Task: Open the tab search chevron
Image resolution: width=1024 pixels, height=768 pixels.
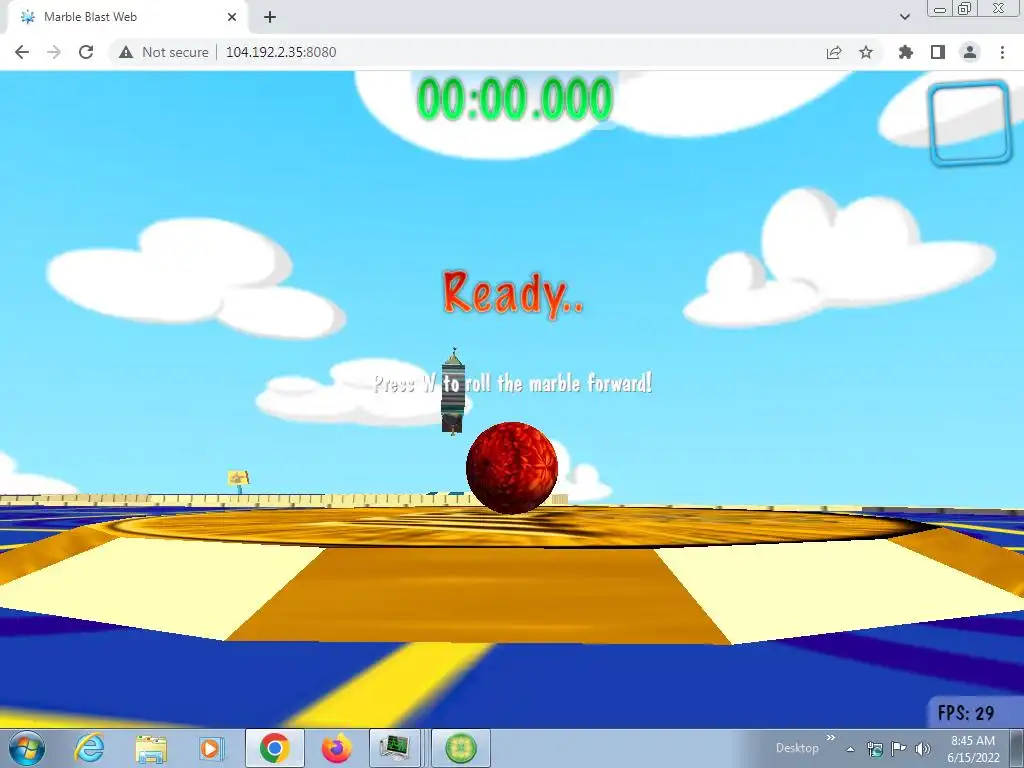Action: [904, 17]
